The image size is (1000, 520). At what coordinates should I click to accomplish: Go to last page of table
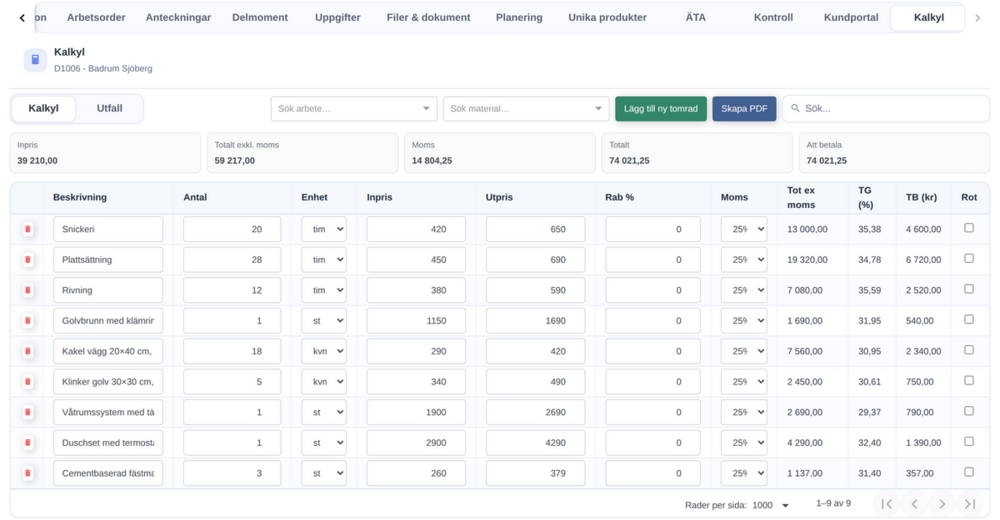click(970, 504)
